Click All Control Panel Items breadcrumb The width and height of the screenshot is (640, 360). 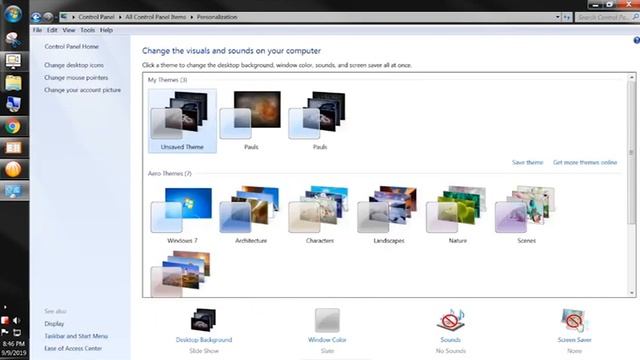pyautogui.click(x=156, y=17)
